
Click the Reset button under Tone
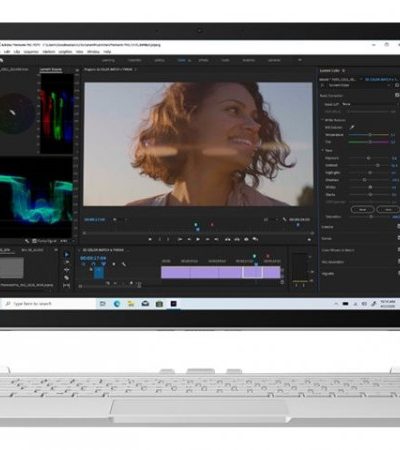click(362, 209)
